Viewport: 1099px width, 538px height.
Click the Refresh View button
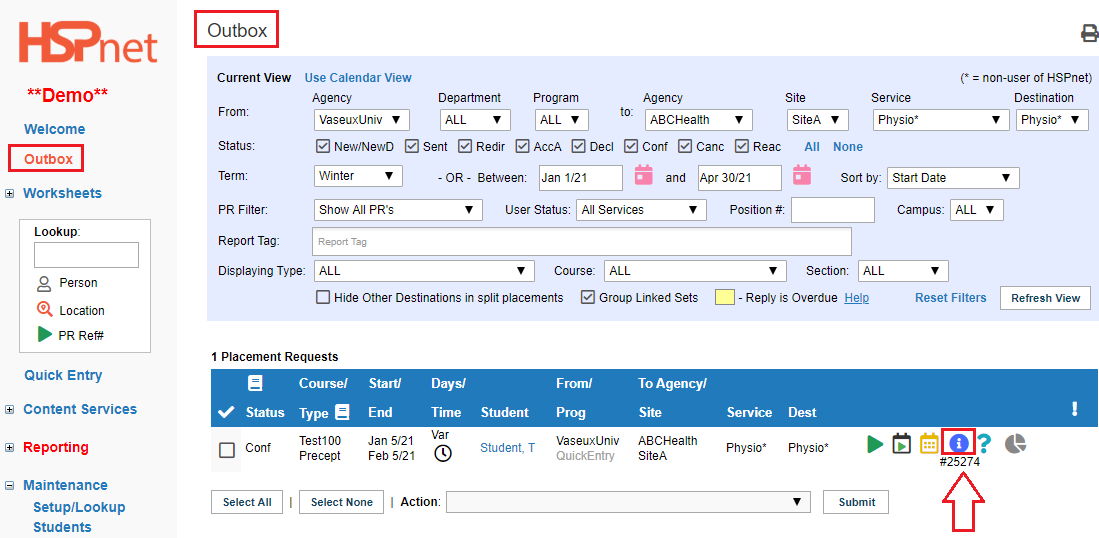point(1045,298)
